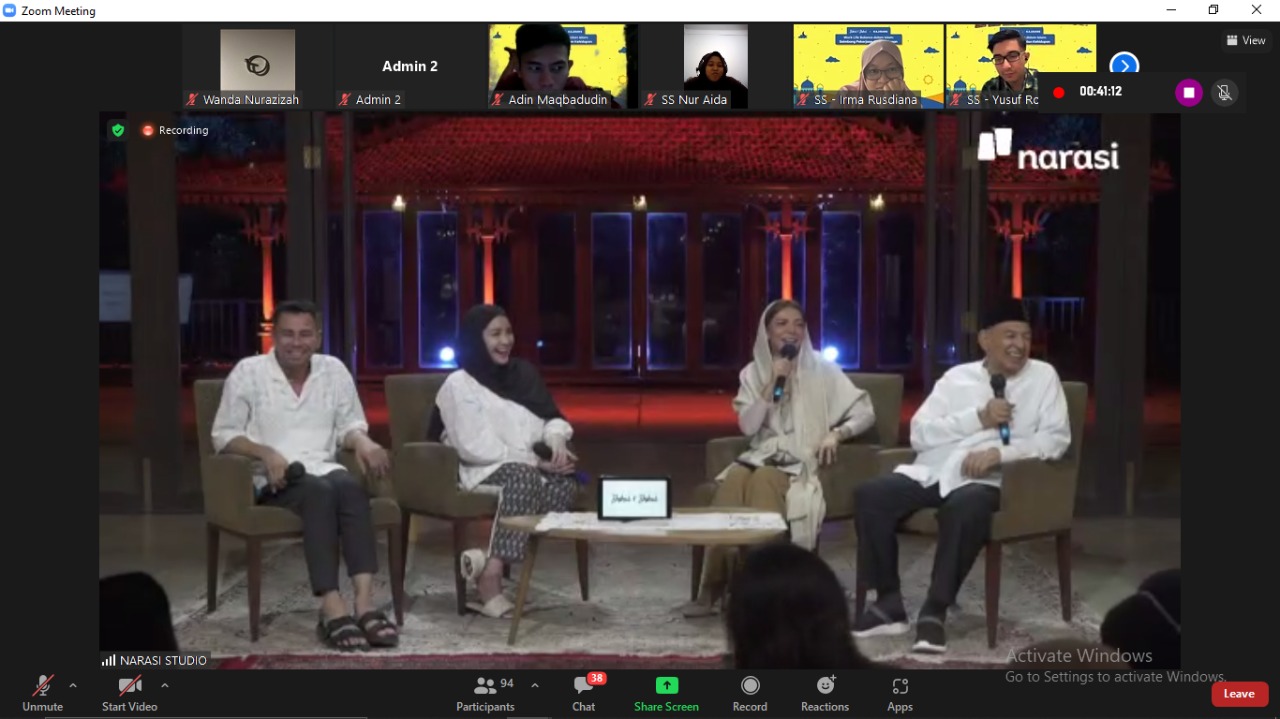
Task: Click the green encryption shield icon
Action: click(118, 130)
